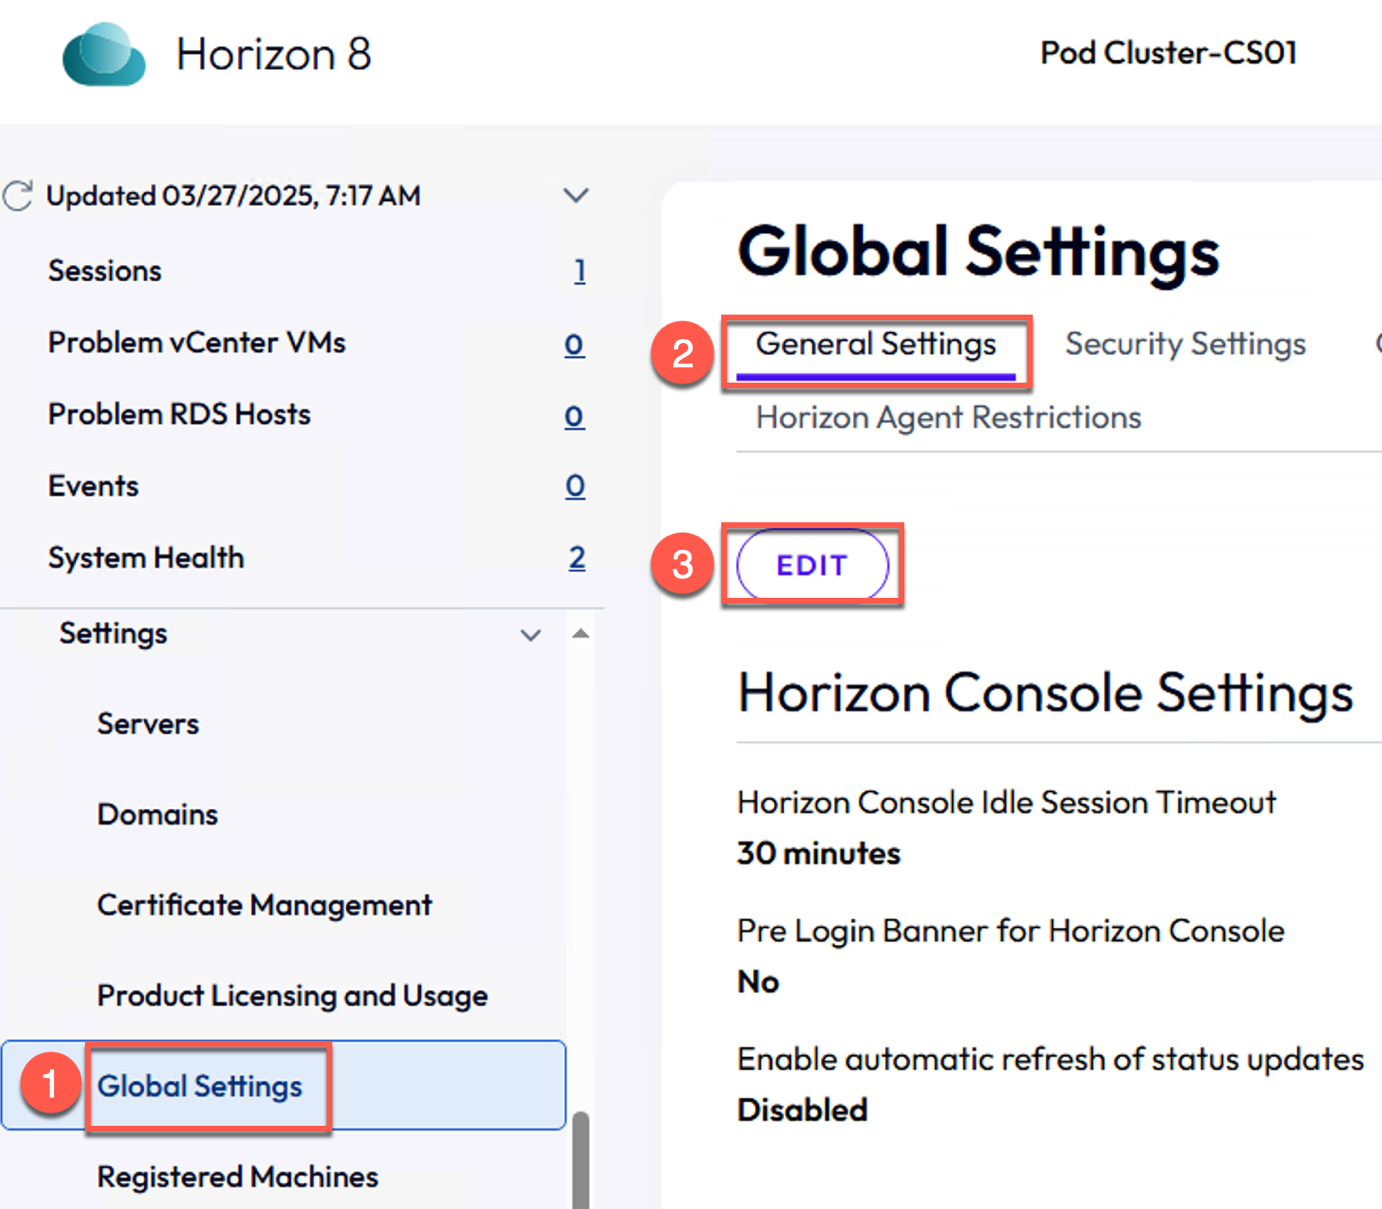Click the Disabled automatic refresh value
The height and width of the screenshot is (1209, 1382).
tap(802, 1110)
